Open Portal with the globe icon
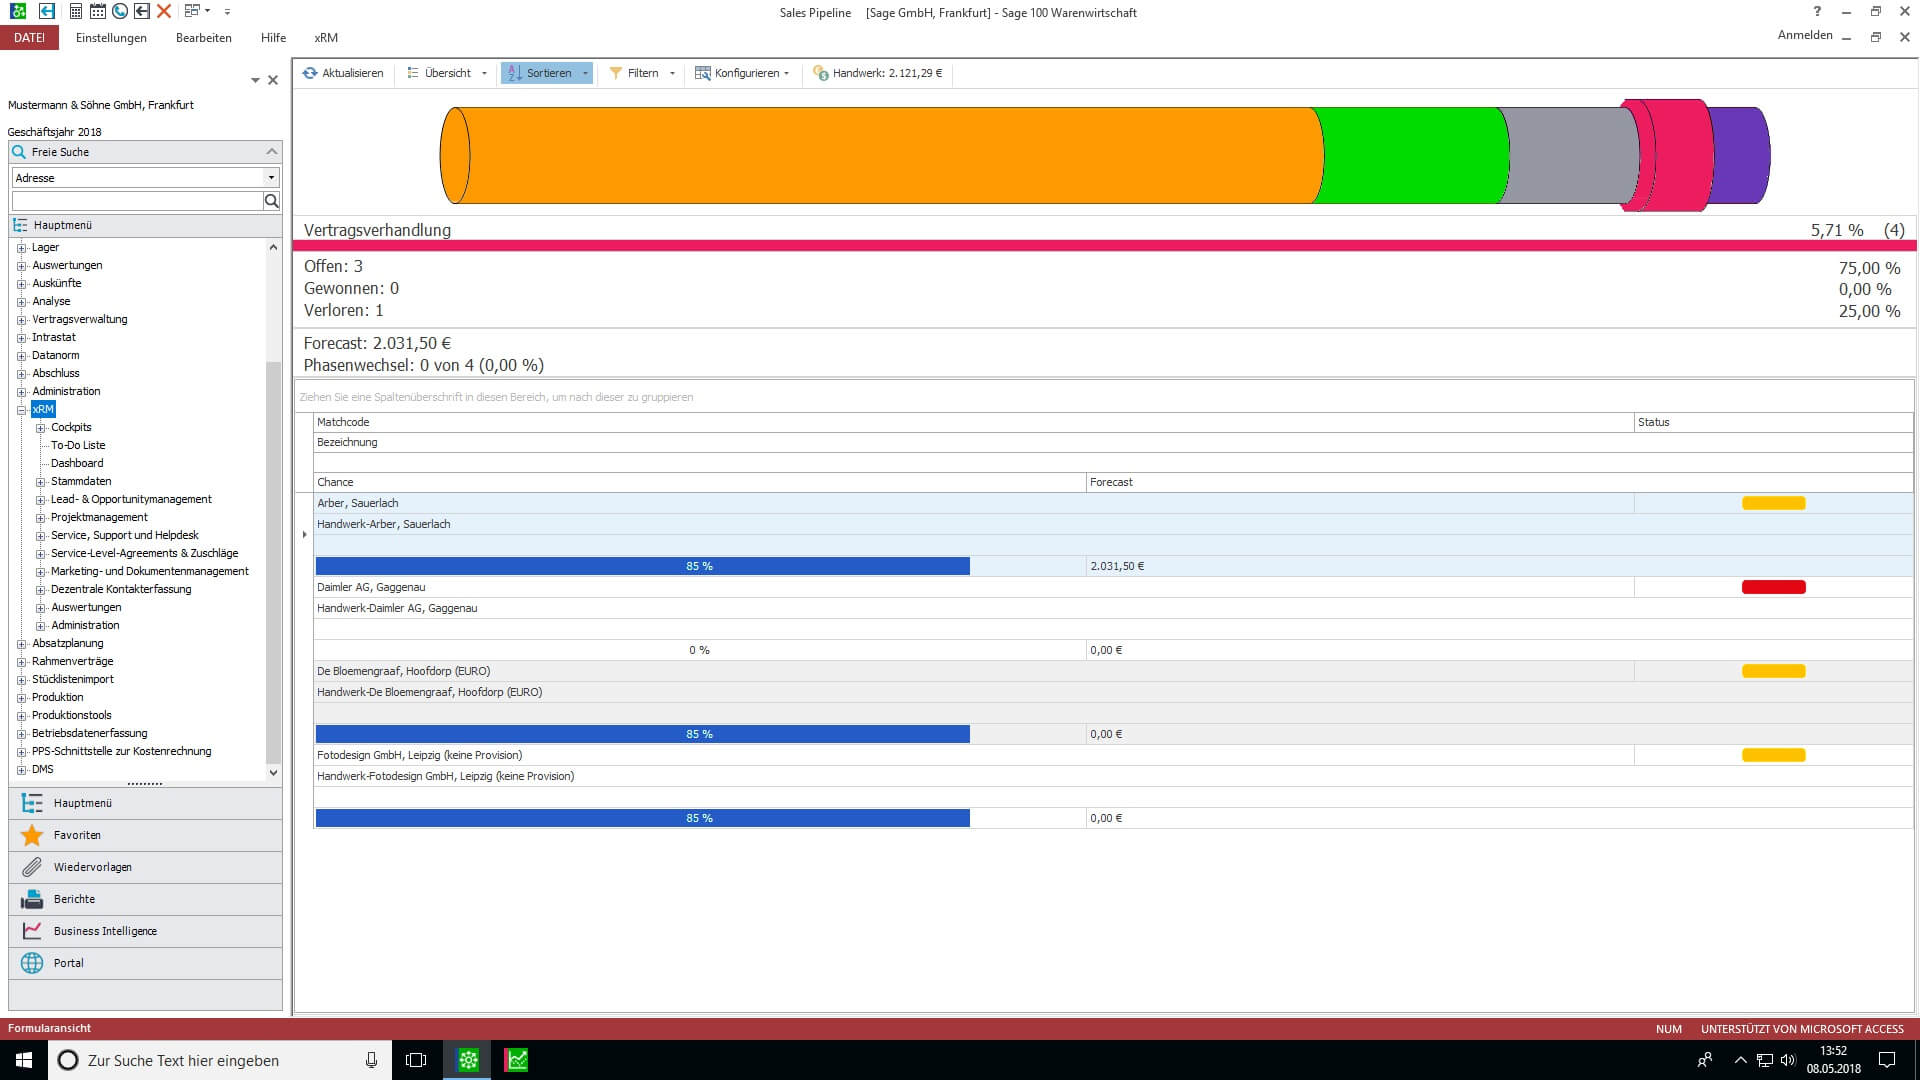The height and width of the screenshot is (1080, 1920). tap(145, 963)
